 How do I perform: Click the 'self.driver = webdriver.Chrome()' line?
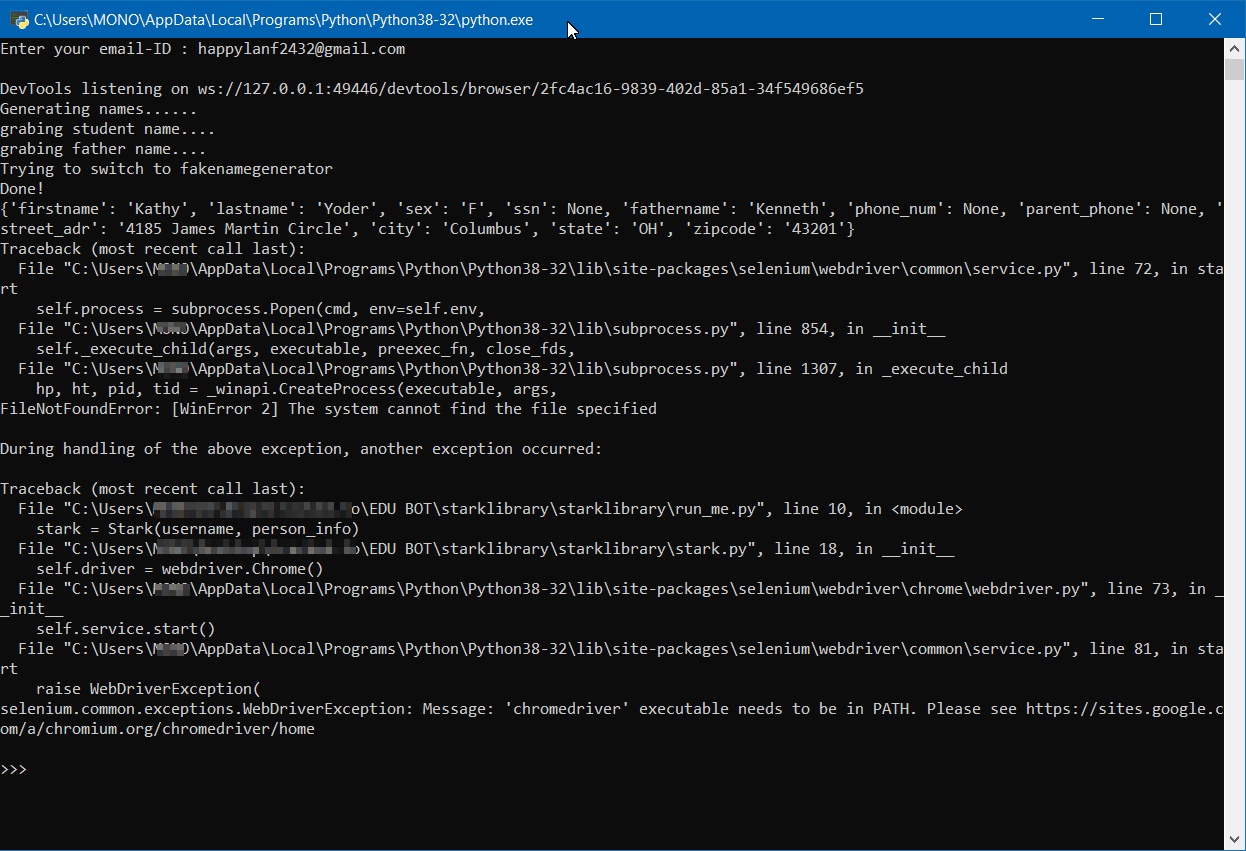point(179,569)
